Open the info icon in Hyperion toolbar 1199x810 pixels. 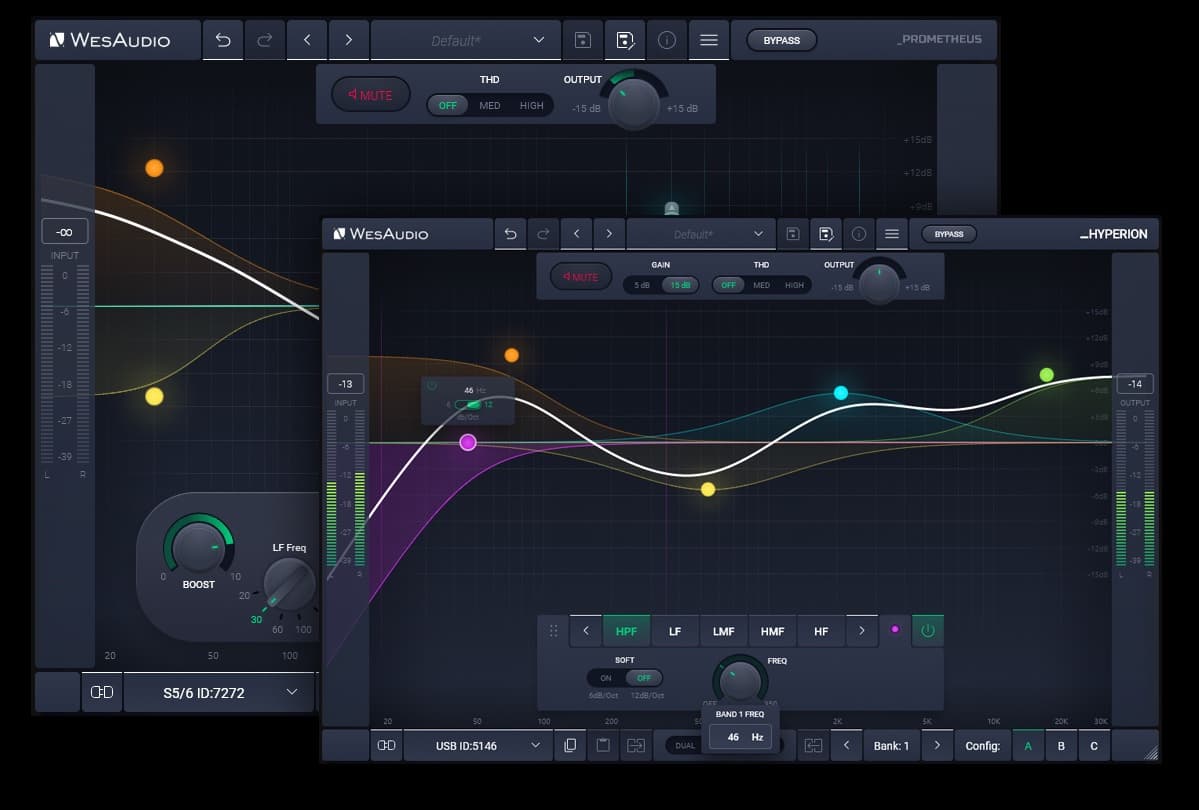coord(858,234)
